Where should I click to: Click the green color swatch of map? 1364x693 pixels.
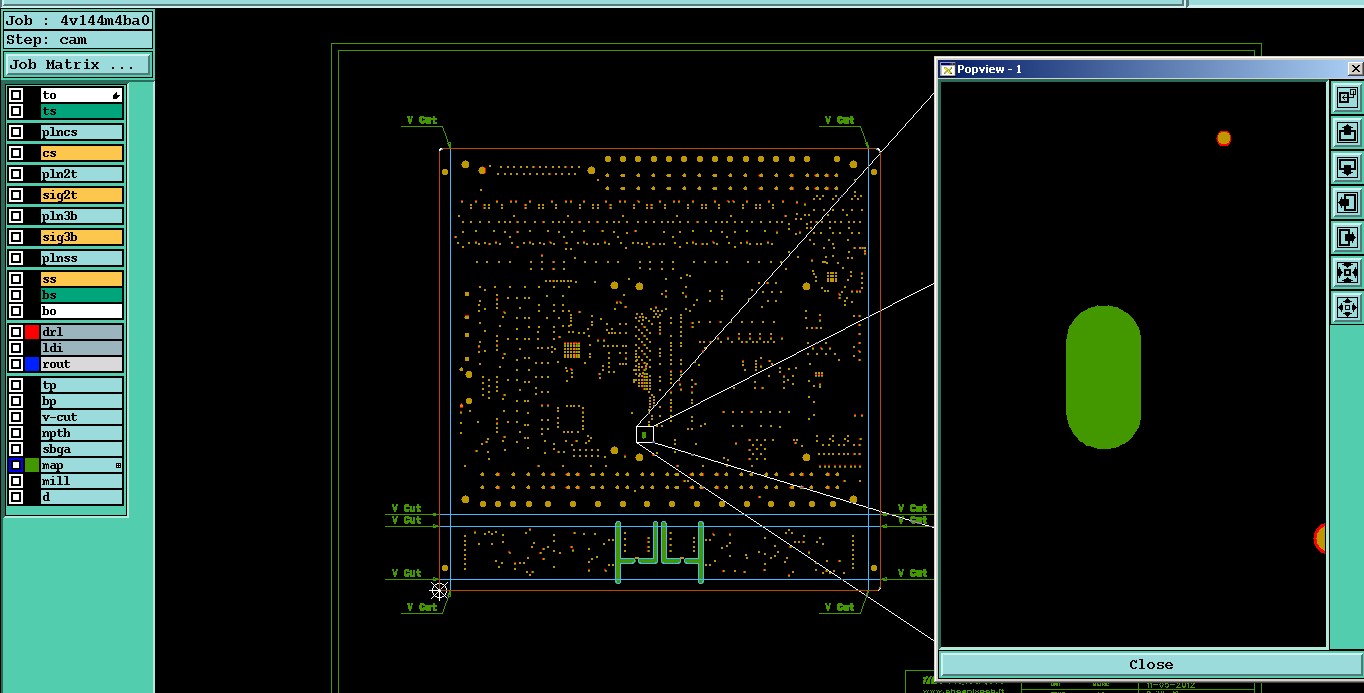click(32, 465)
